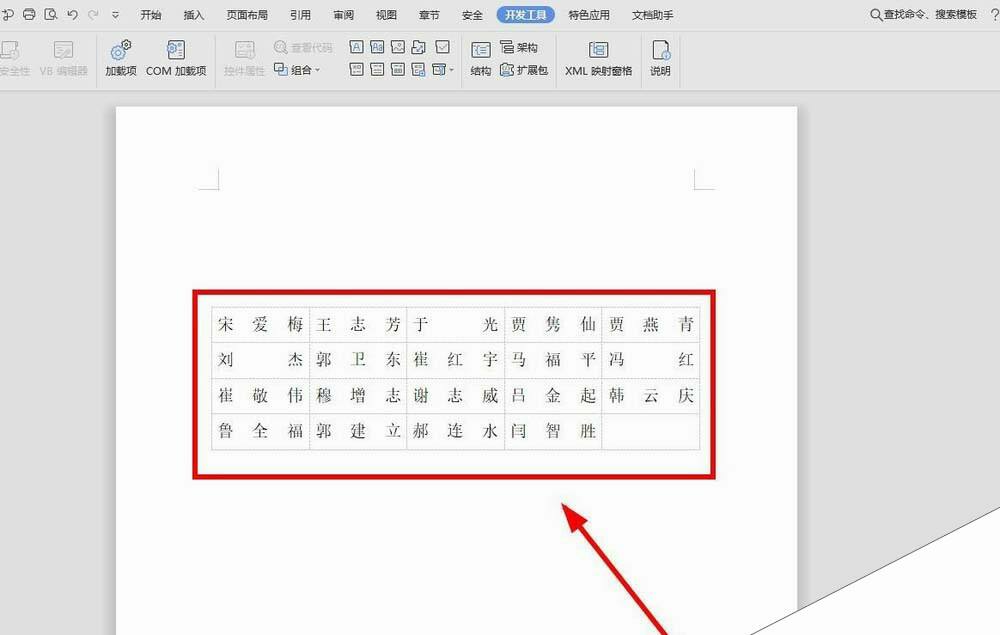Click the table cell 穆增志

pyautogui.click(x=358, y=395)
